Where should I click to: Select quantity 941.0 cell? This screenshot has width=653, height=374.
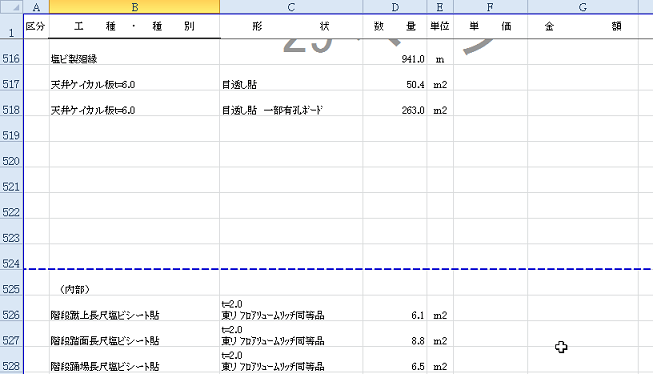[x=395, y=52]
